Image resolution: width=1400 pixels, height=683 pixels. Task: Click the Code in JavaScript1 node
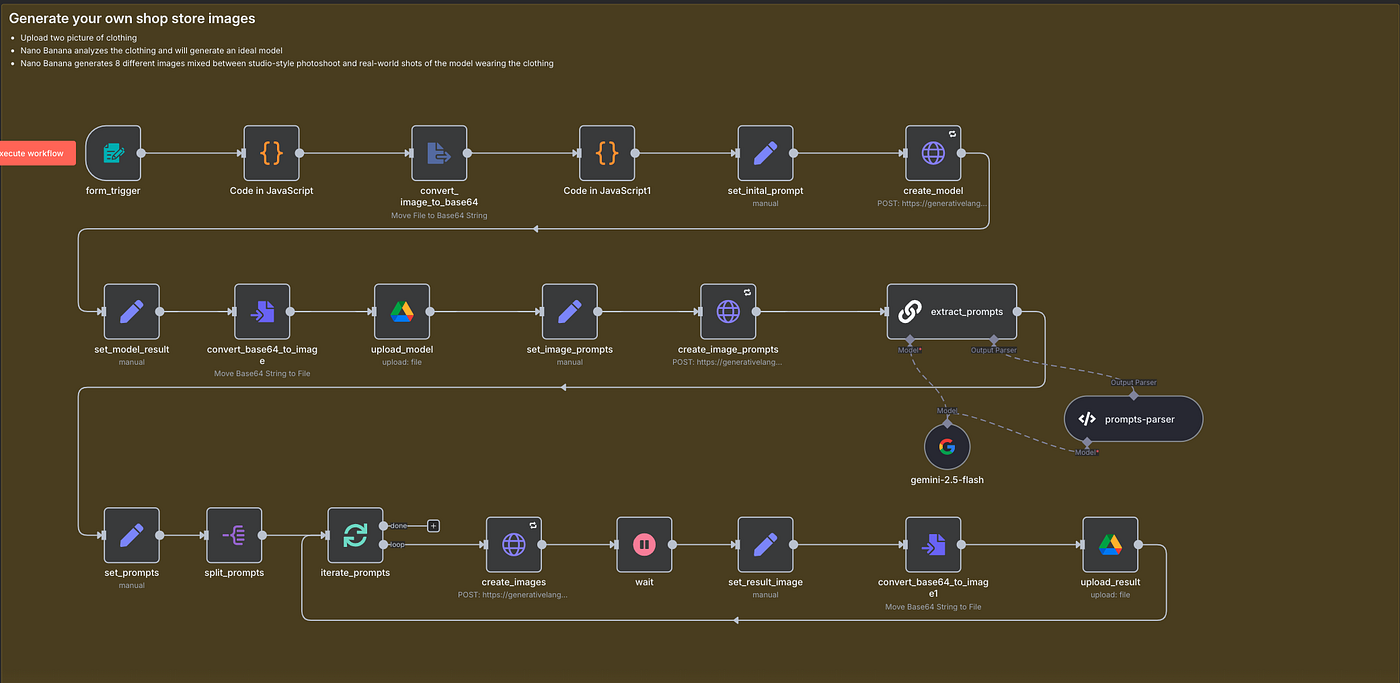click(607, 153)
